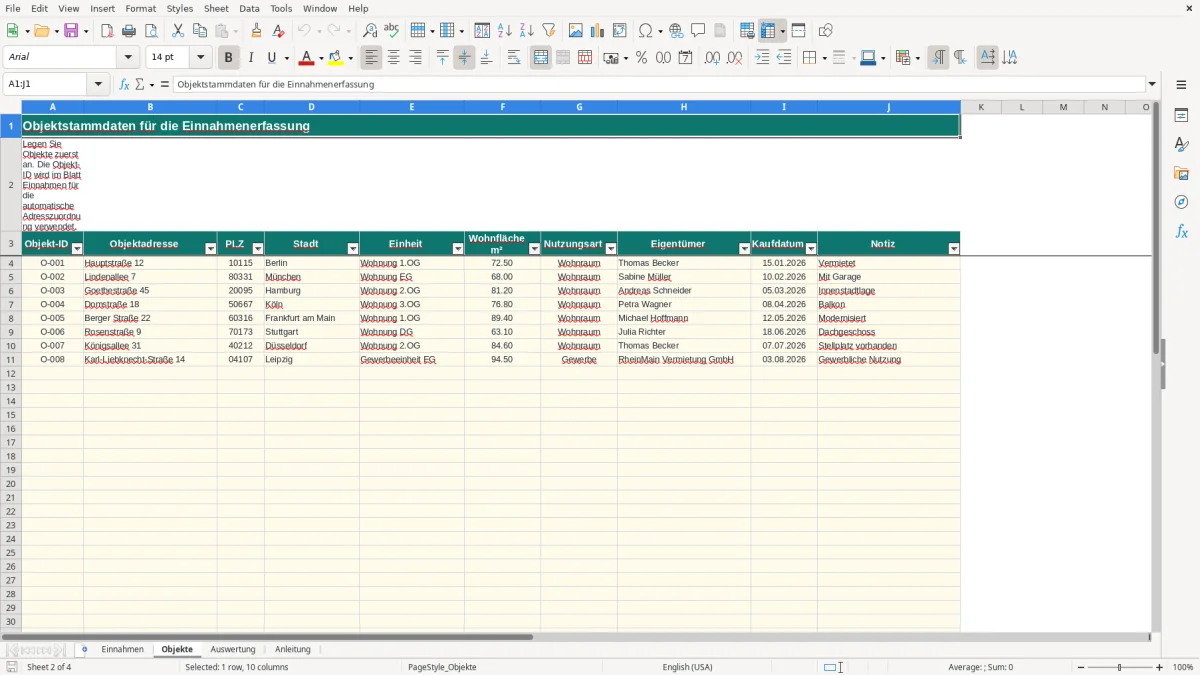This screenshot has height=675, width=1200.
Task: Add Decimal Place icon
Action: (x=712, y=58)
